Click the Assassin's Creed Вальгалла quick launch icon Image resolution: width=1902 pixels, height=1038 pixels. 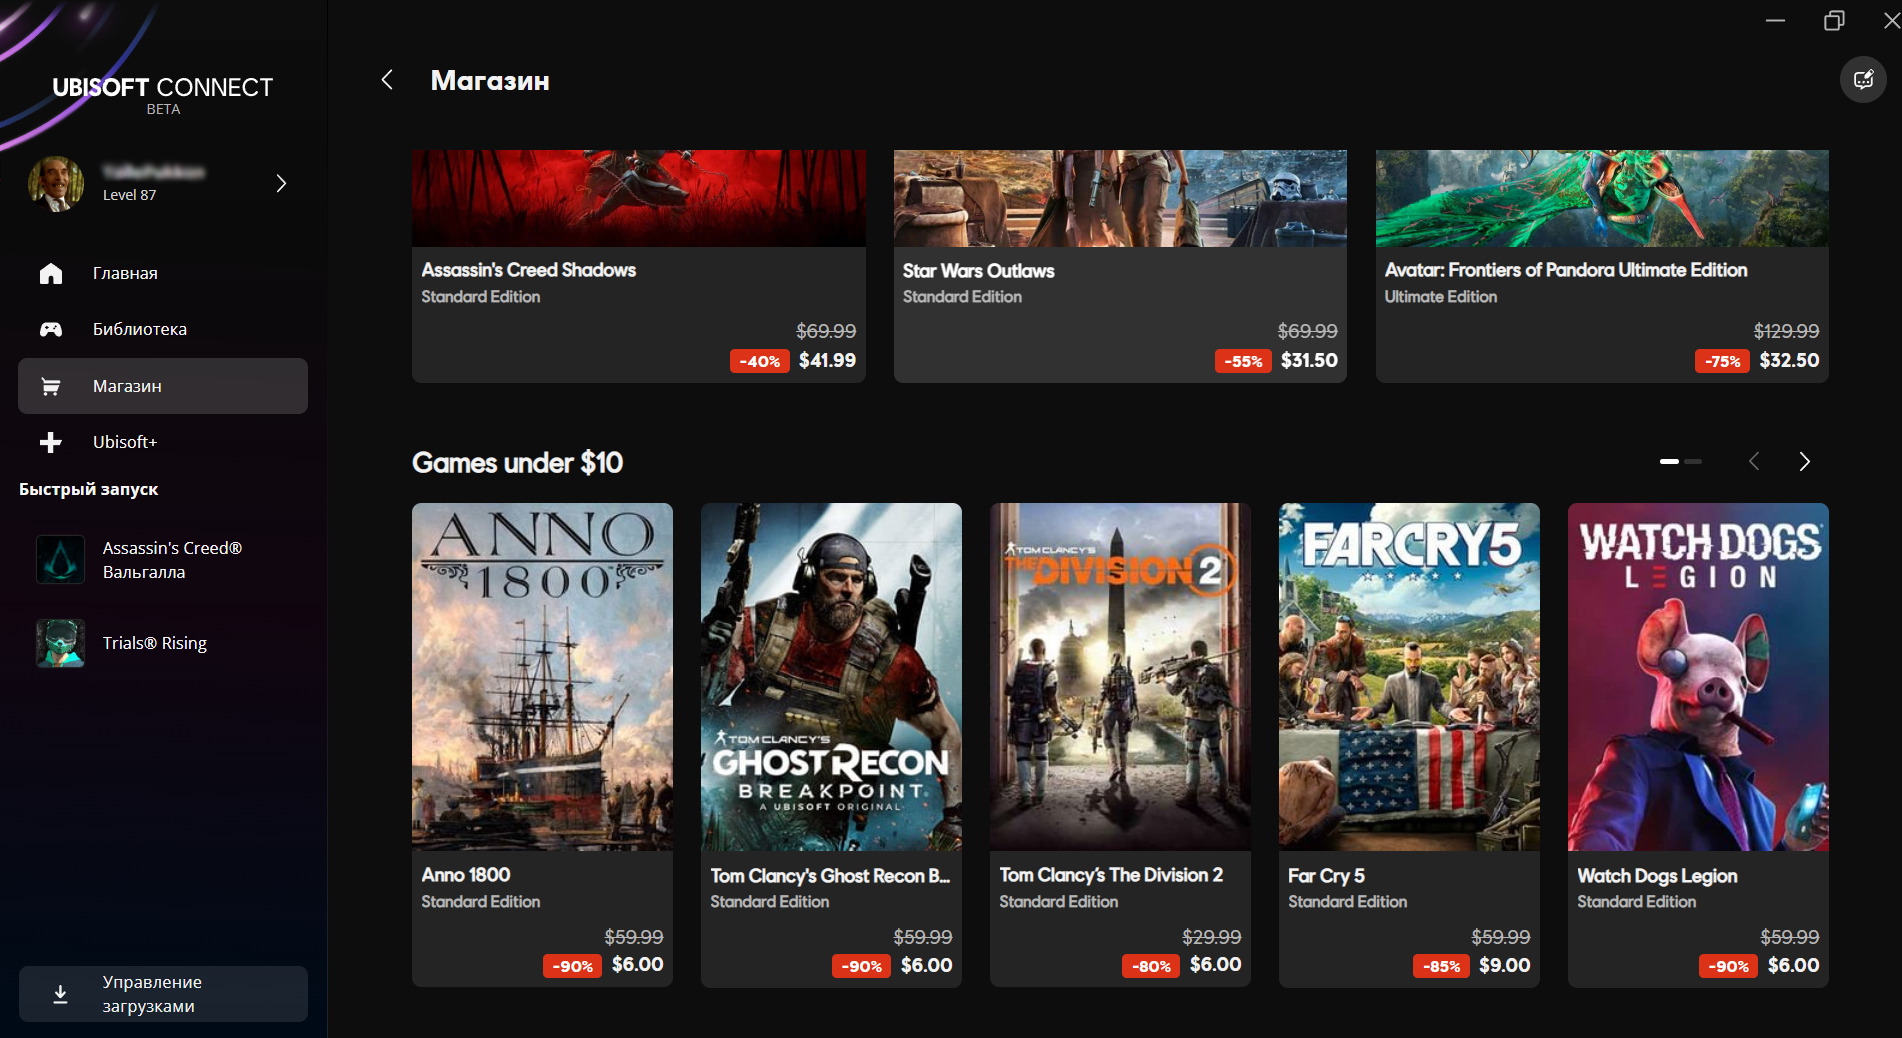click(60, 559)
